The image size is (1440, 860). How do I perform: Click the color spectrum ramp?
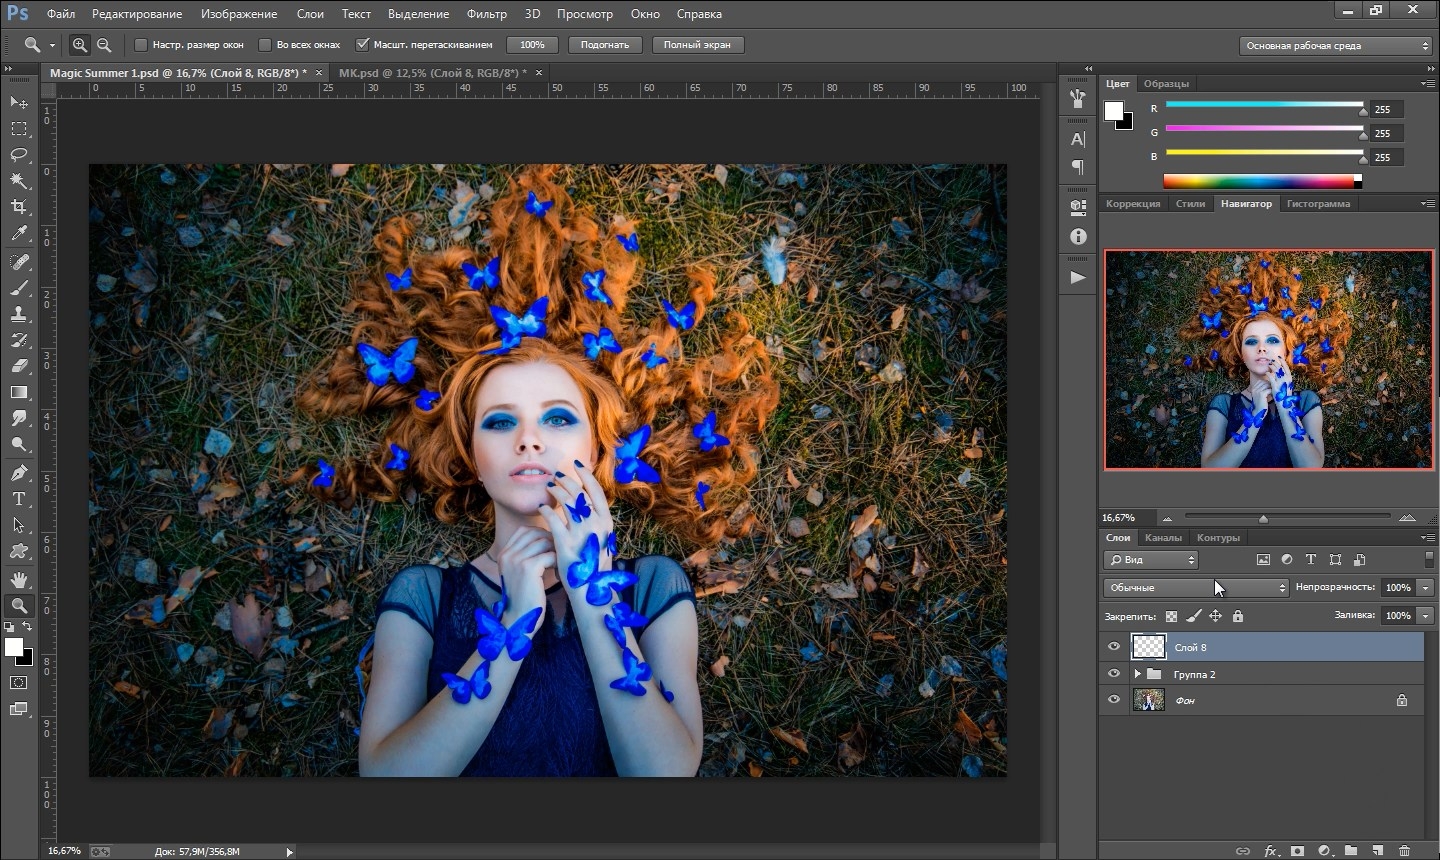coord(1262,181)
